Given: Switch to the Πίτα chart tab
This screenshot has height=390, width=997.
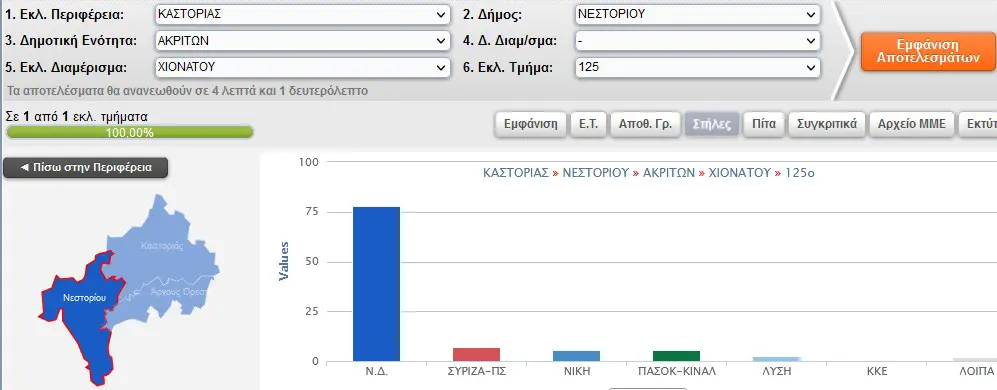Looking at the screenshot, I should [x=764, y=124].
